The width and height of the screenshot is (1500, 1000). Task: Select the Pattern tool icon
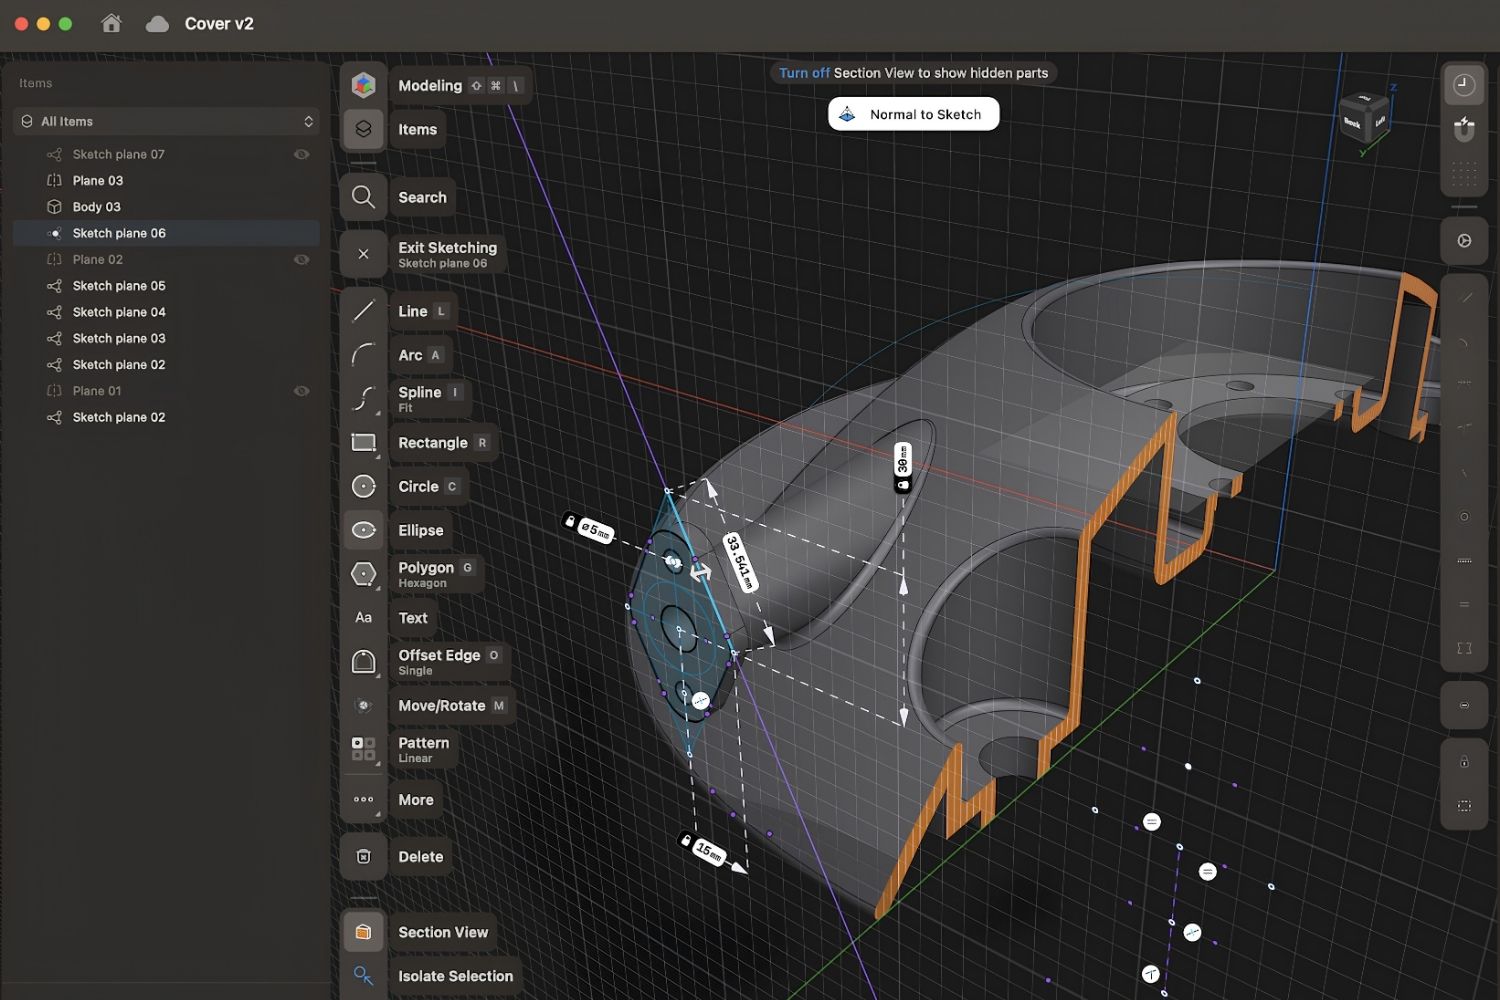363,749
